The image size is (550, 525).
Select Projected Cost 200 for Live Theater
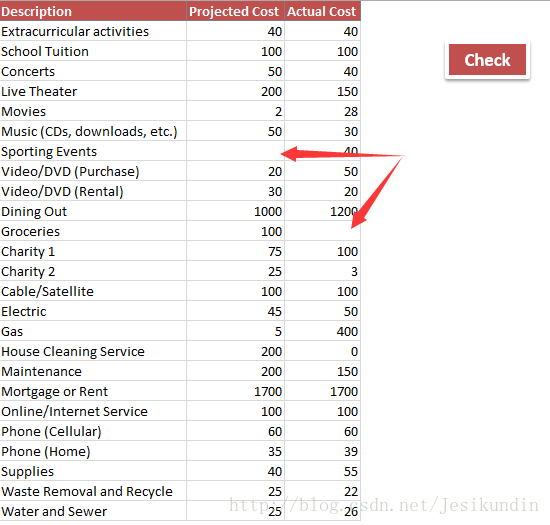[x=235, y=91]
